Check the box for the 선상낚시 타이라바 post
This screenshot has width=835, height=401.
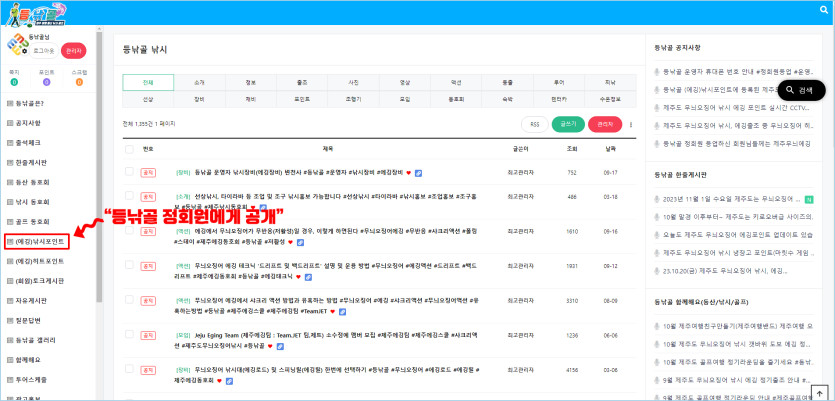129,195
